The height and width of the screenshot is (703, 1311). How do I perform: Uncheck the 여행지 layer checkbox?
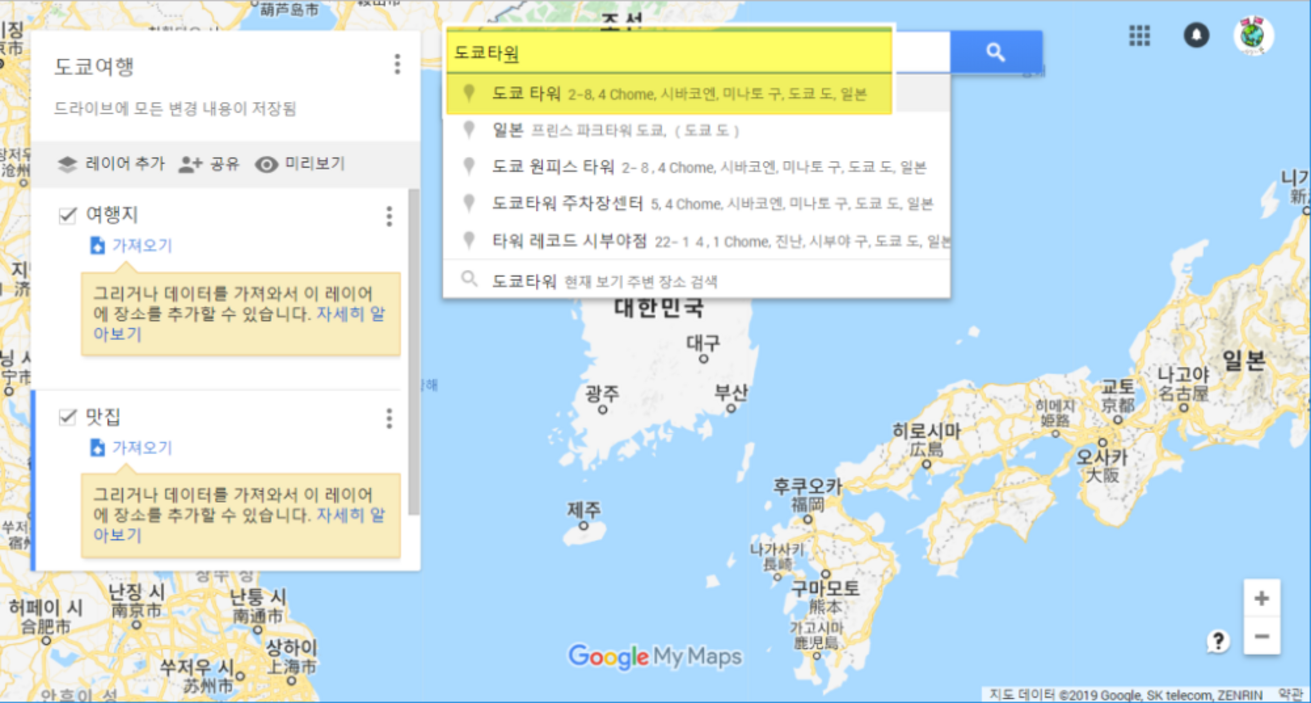(68, 216)
